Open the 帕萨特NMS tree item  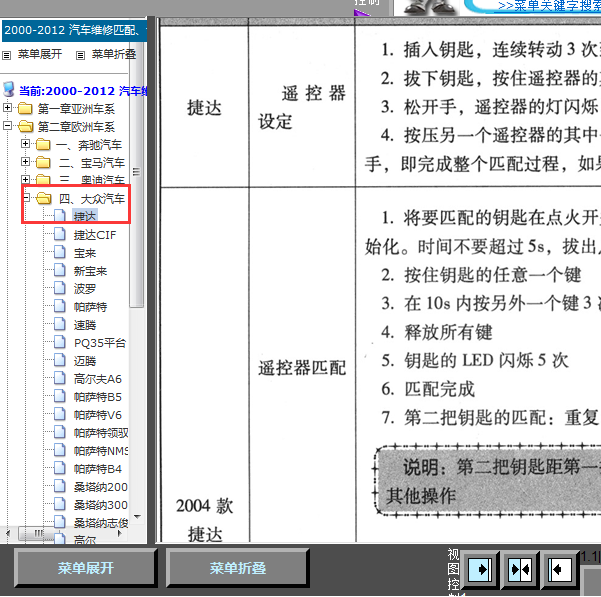click(x=101, y=451)
